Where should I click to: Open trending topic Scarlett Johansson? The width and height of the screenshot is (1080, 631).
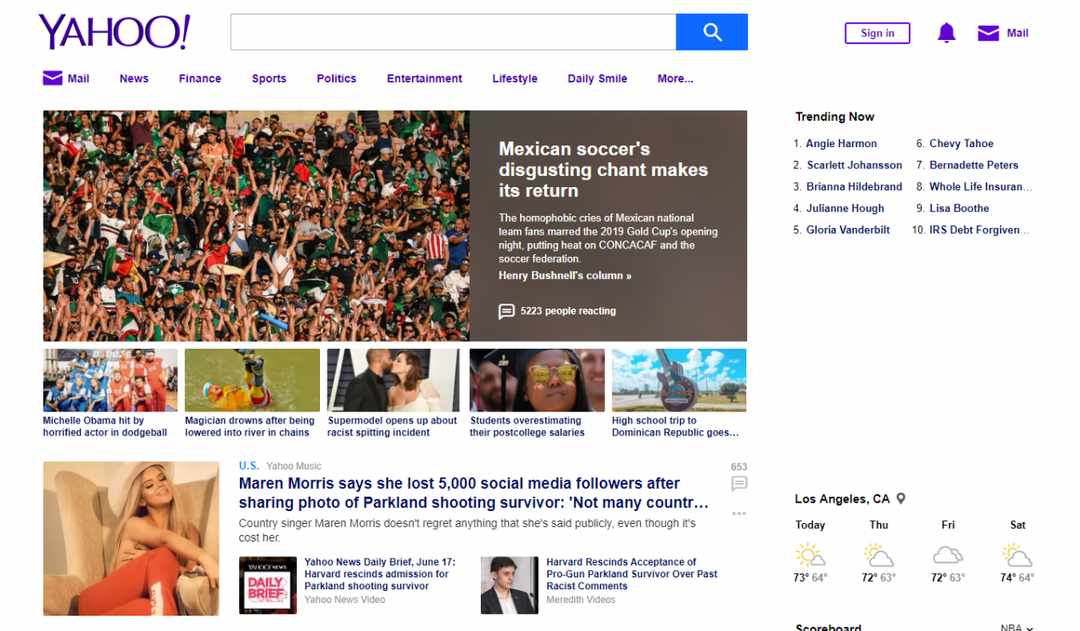854,165
